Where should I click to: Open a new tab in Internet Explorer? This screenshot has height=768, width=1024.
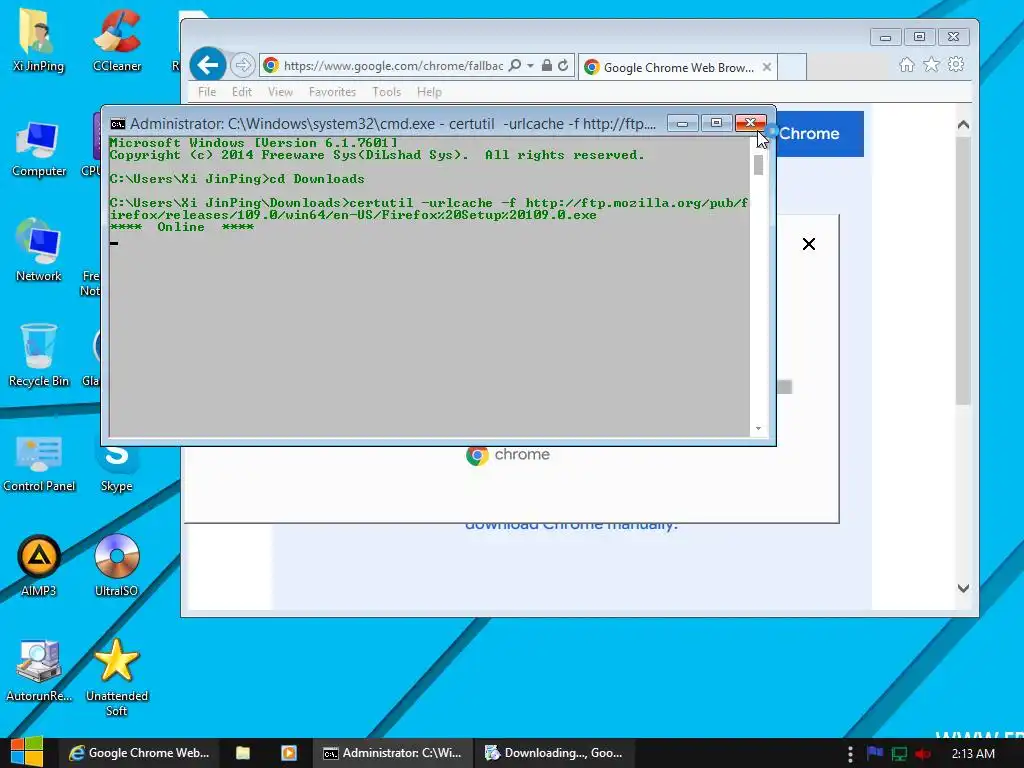coord(792,67)
